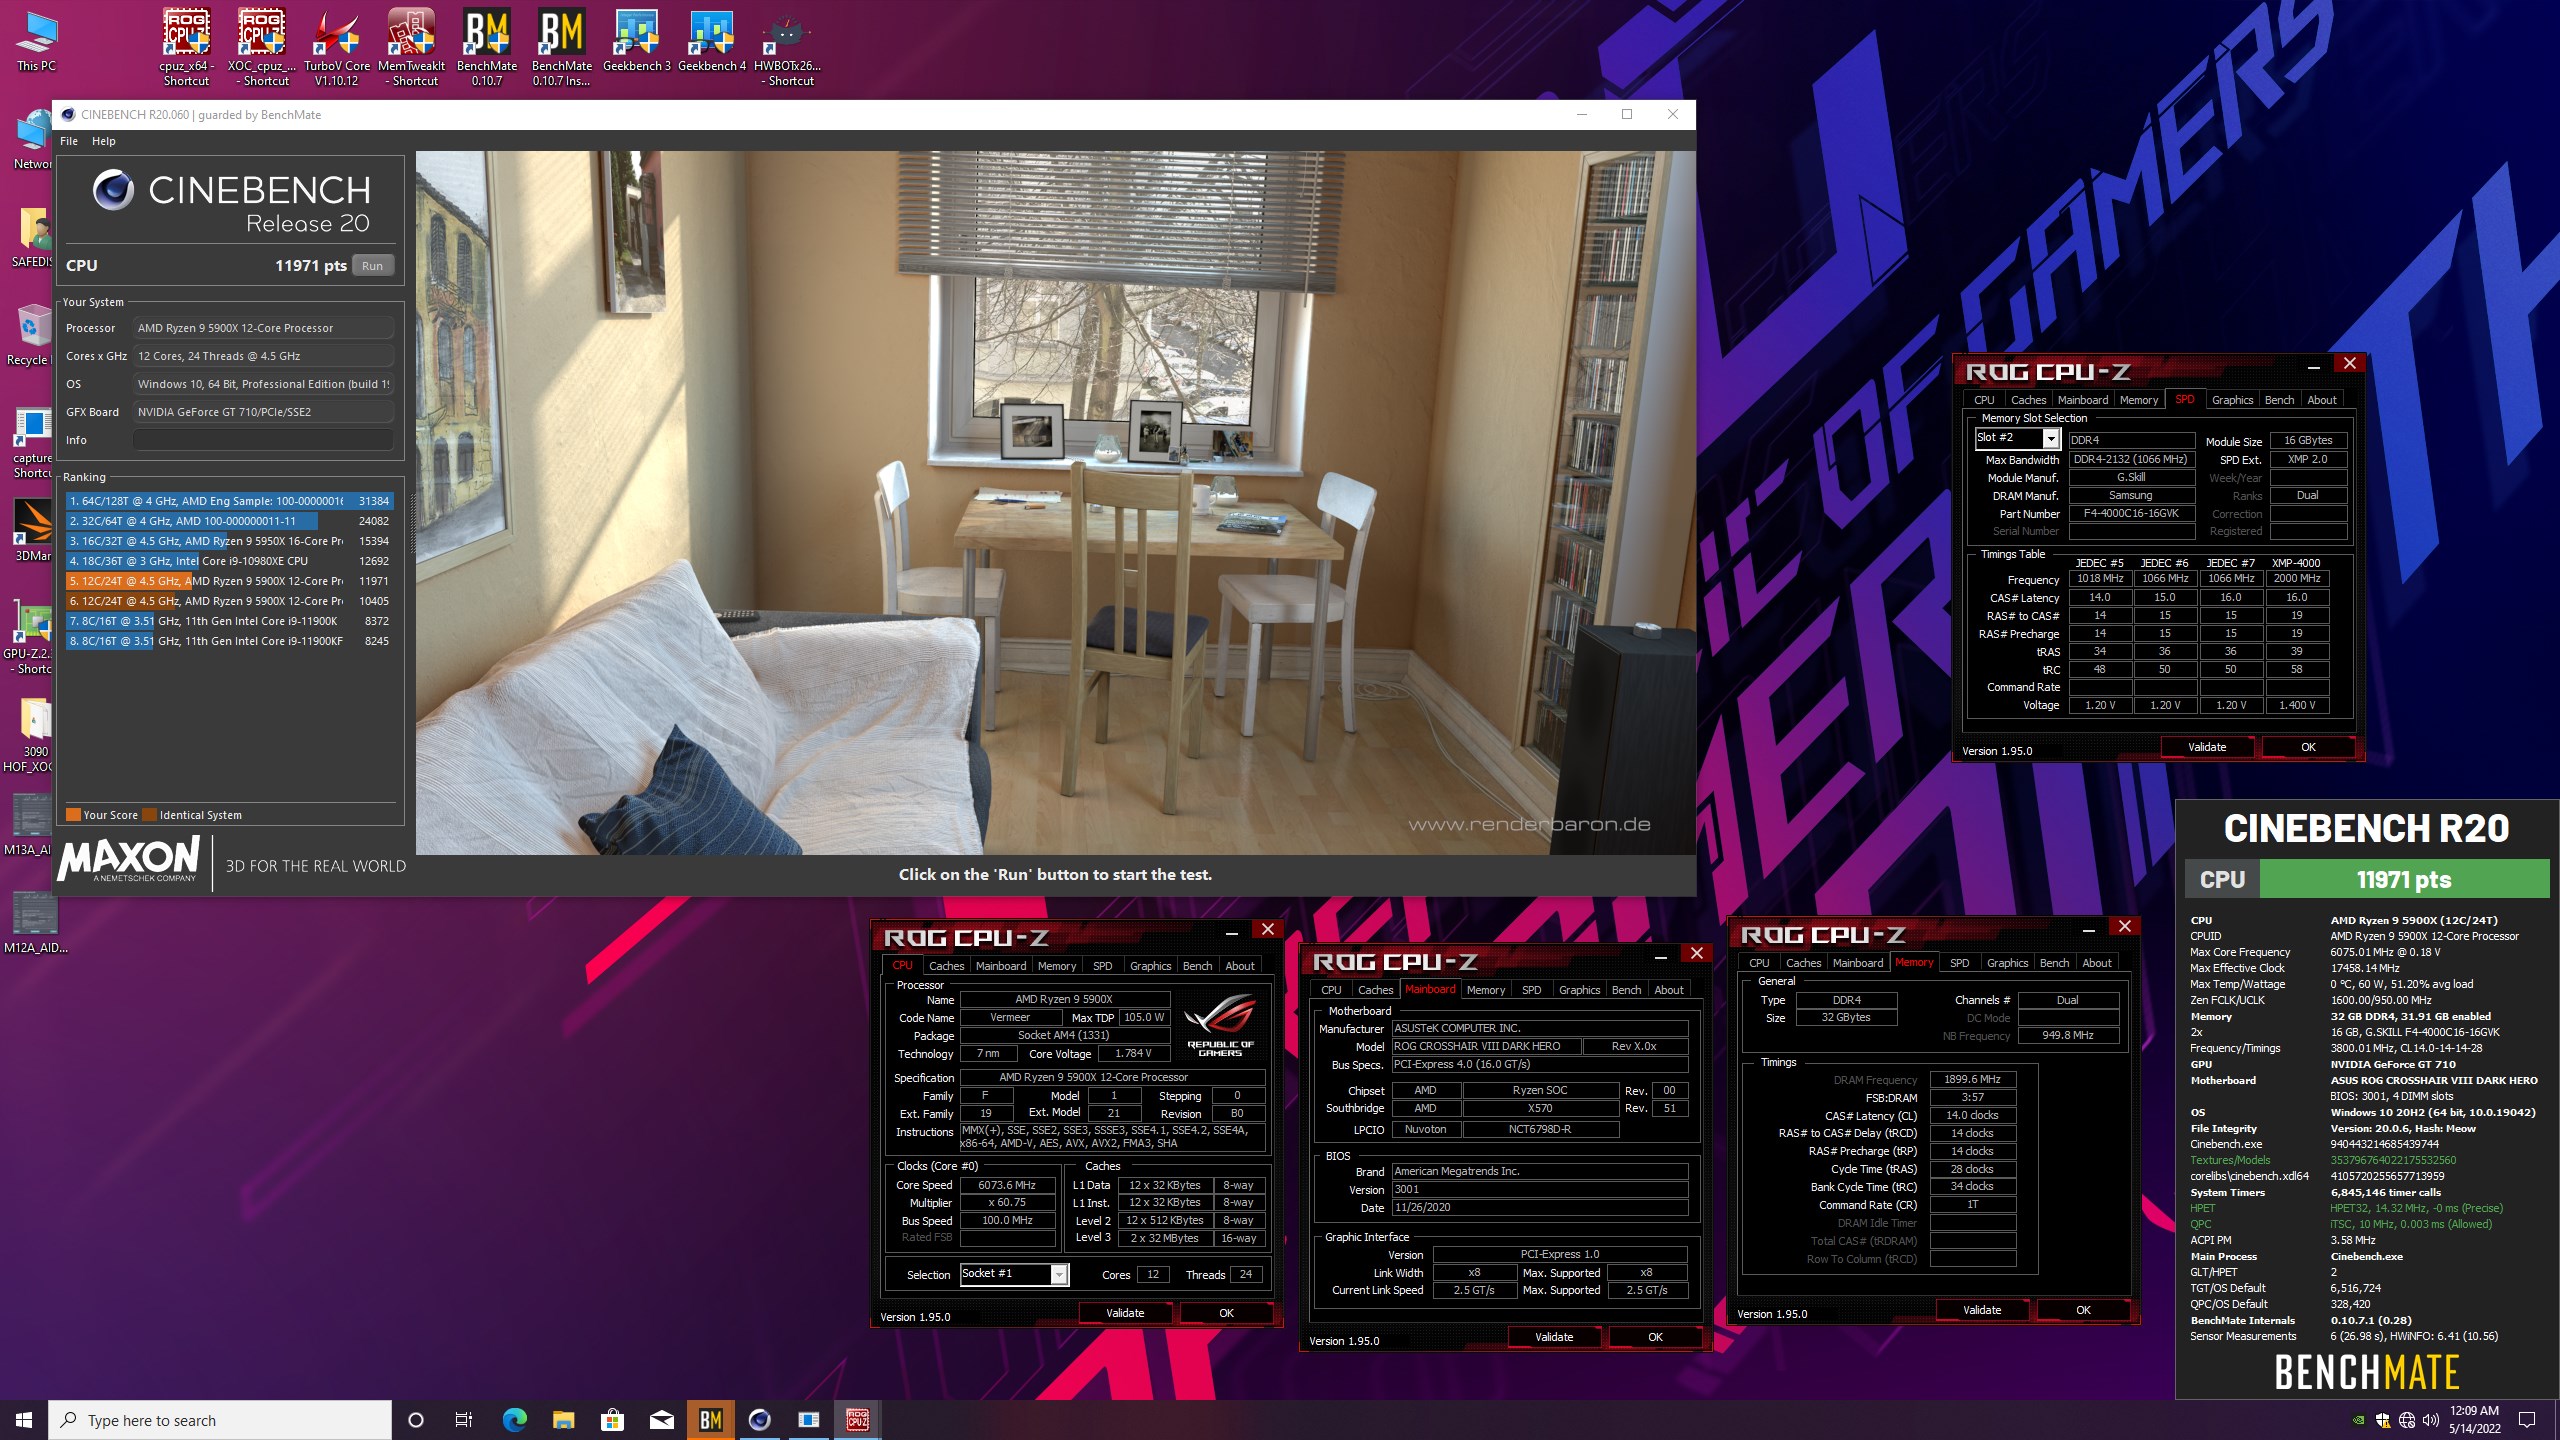Image resolution: width=2560 pixels, height=1440 pixels.
Task: Select ranking row 4 Core i9-10980XE
Action: point(229,561)
